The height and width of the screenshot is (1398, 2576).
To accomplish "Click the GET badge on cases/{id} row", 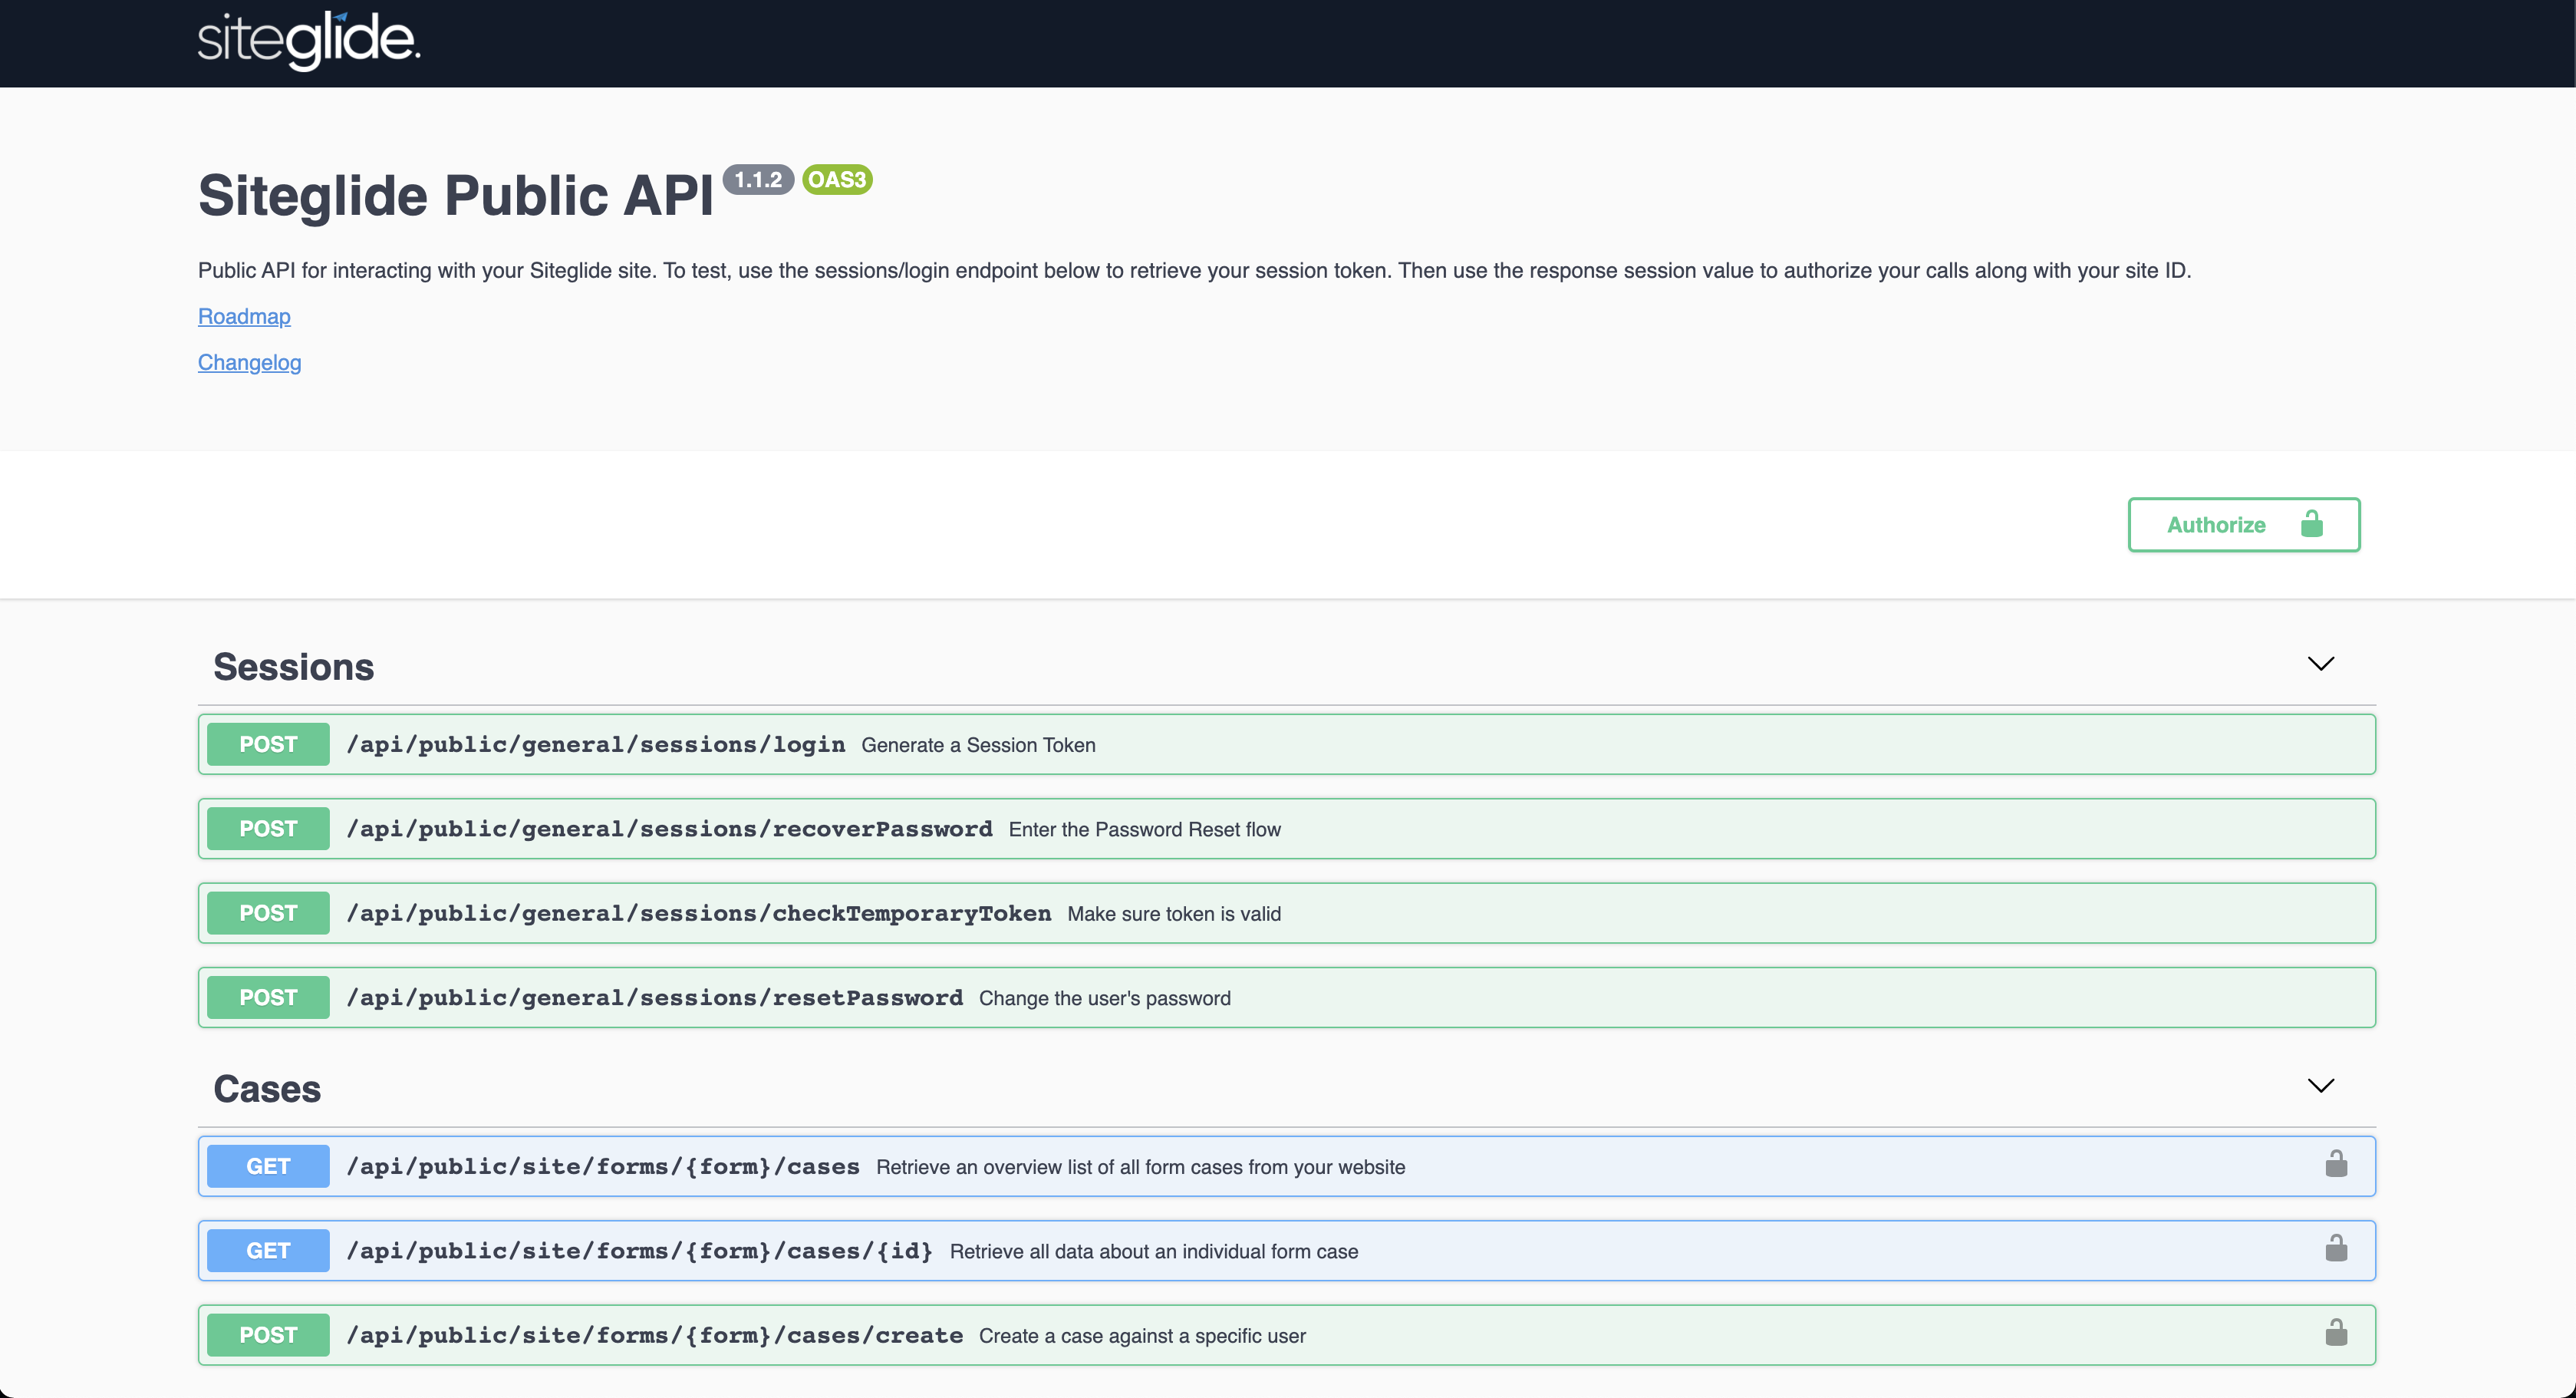I will pos(268,1250).
